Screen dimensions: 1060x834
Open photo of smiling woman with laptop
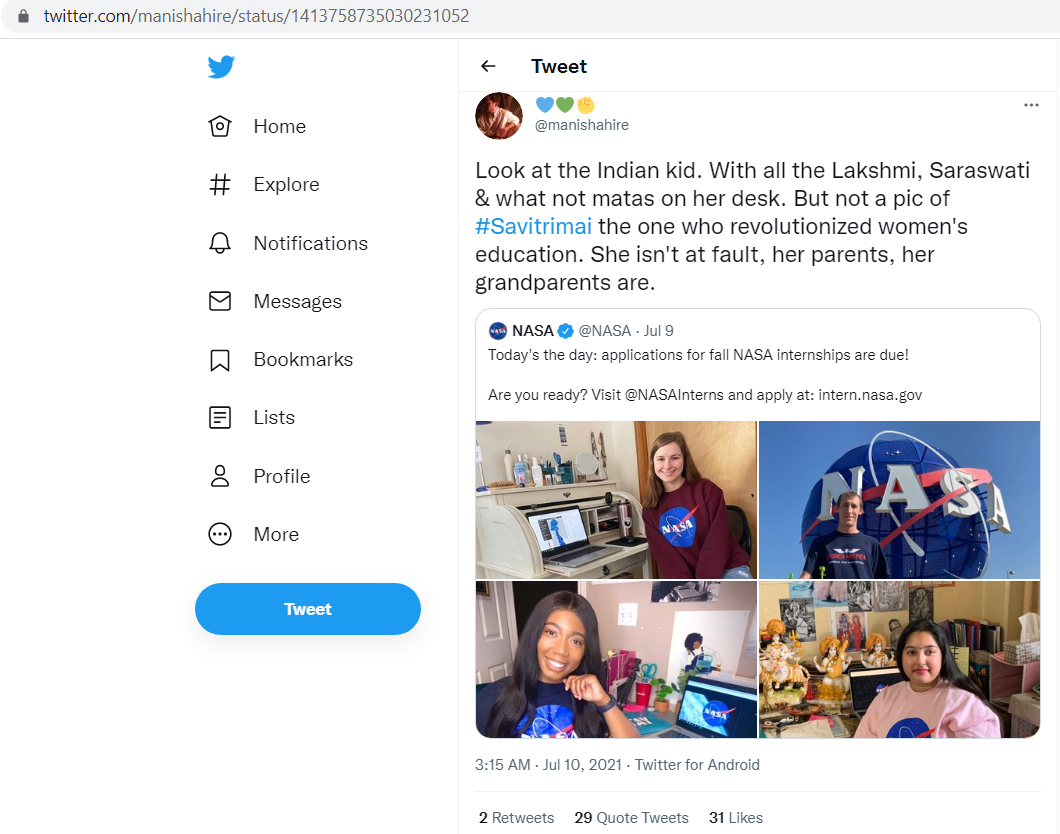(617, 659)
